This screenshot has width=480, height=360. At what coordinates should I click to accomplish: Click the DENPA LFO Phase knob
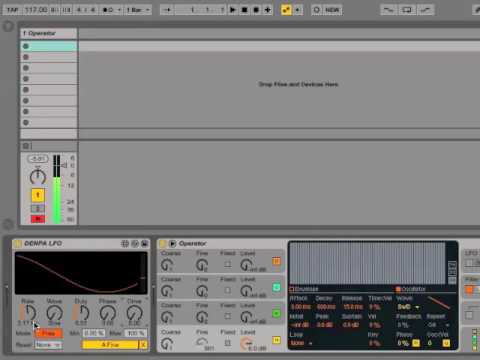(108, 313)
